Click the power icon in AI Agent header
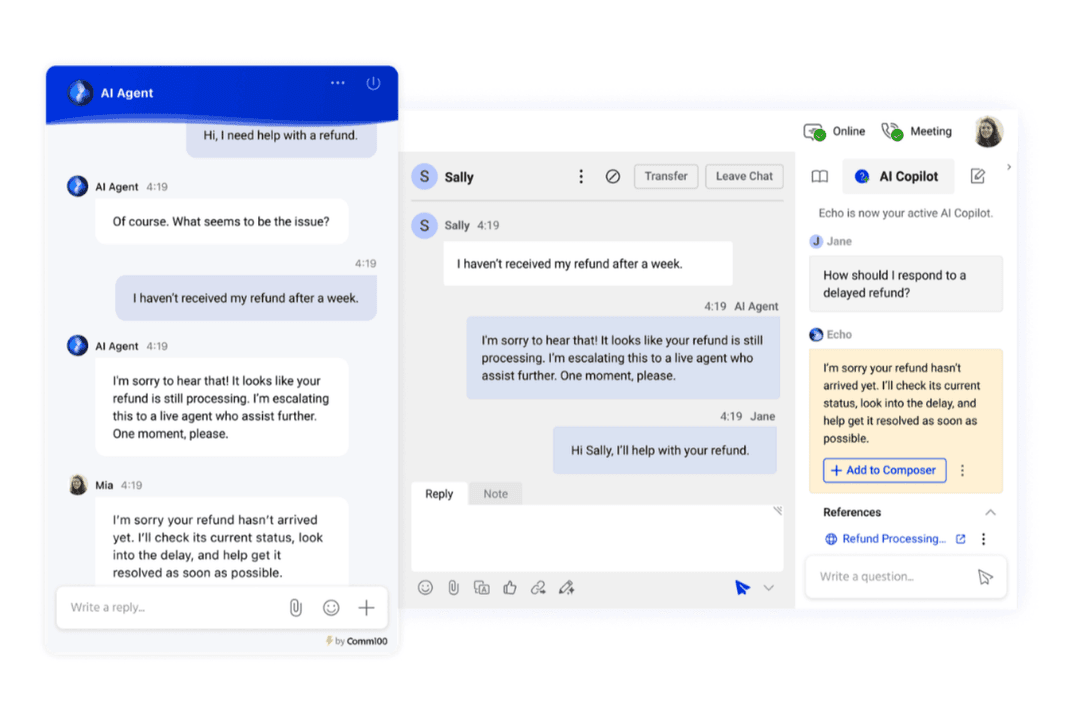1080x720 pixels. 373,83
